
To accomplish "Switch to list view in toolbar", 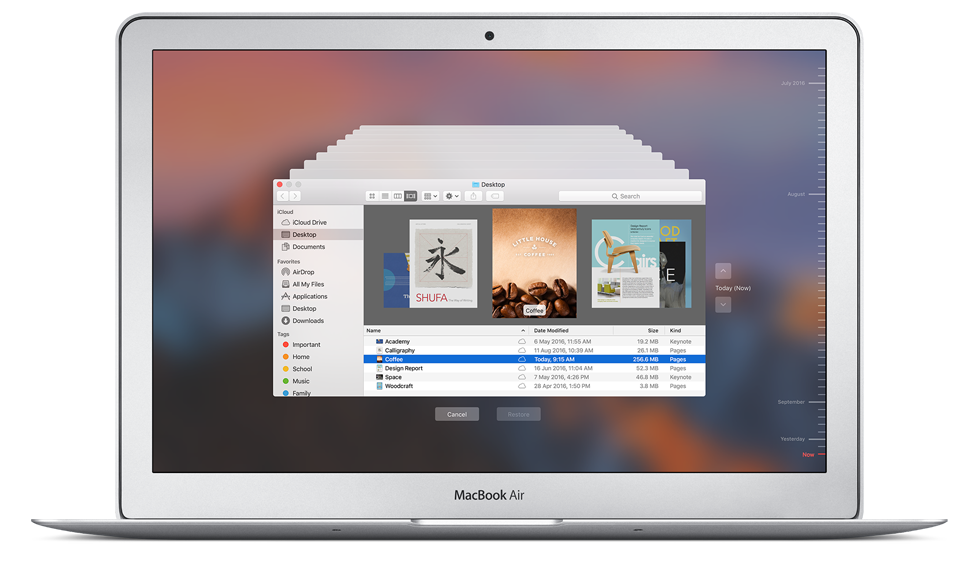I will click(385, 196).
